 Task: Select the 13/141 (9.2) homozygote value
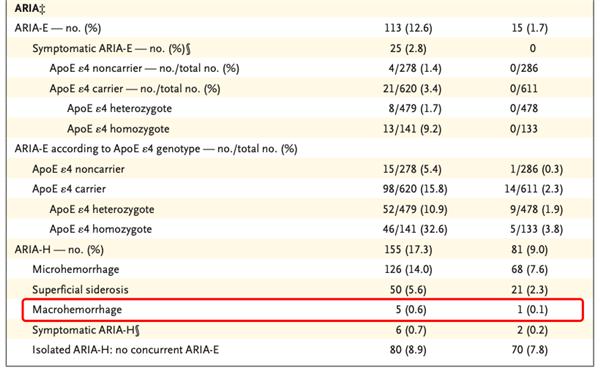tap(412, 129)
